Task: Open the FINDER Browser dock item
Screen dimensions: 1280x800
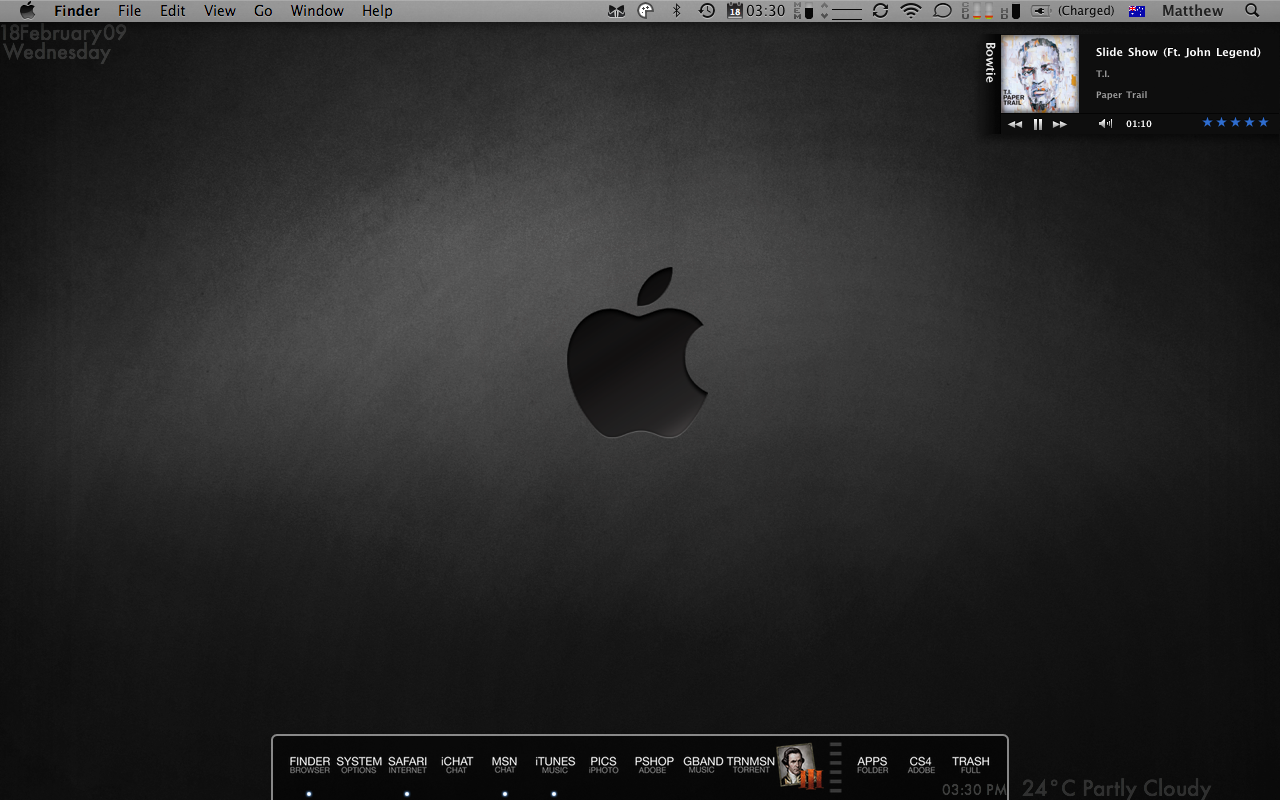Action: [x=309, y=765]
